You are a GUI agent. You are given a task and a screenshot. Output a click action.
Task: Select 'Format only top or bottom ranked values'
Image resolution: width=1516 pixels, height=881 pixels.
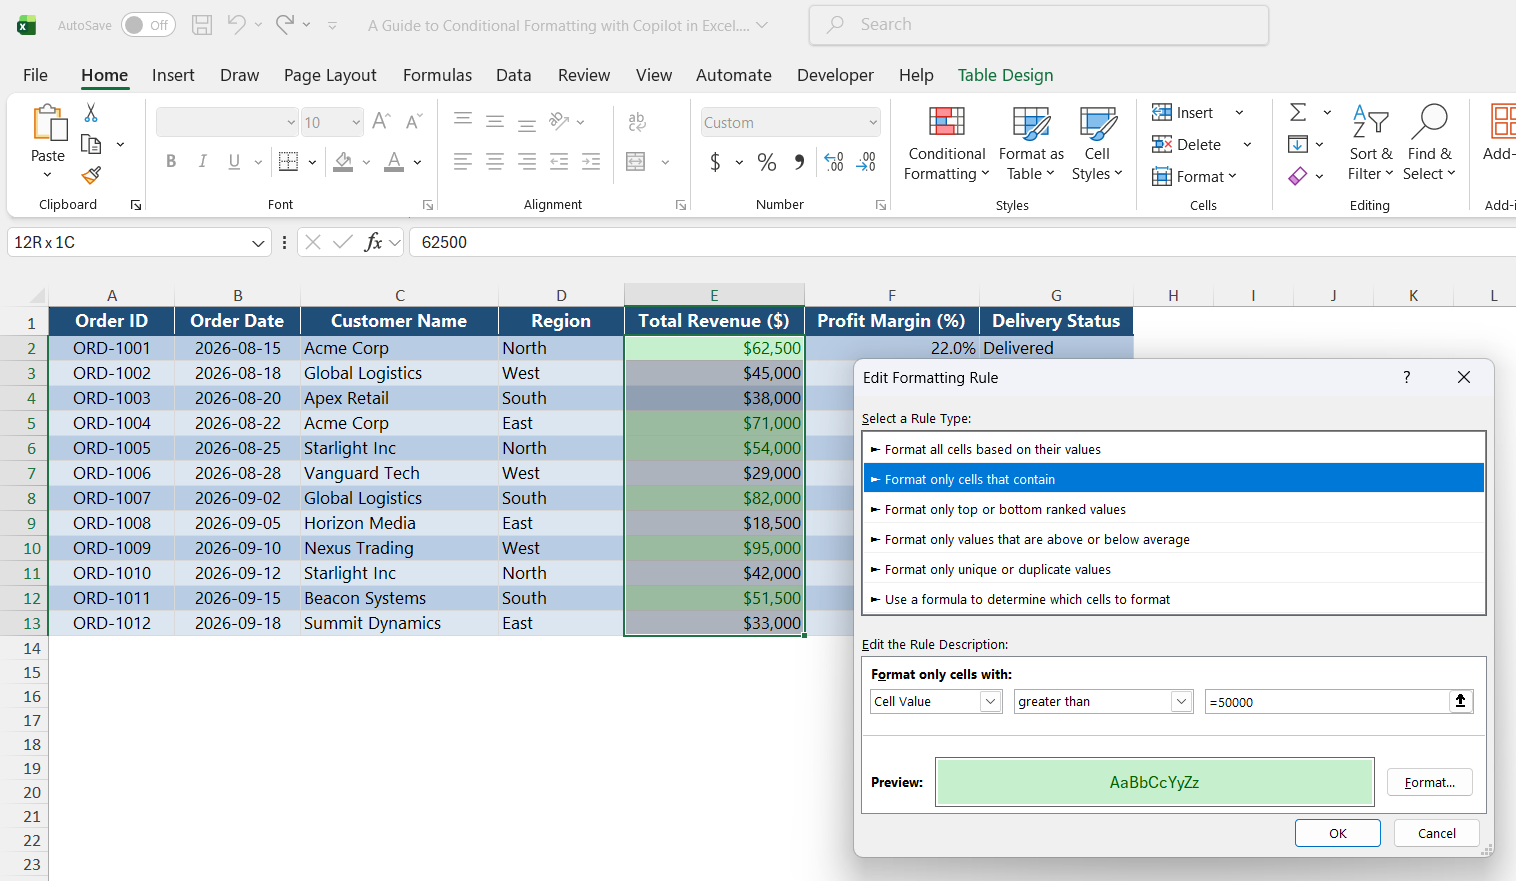click(1174, 509)
